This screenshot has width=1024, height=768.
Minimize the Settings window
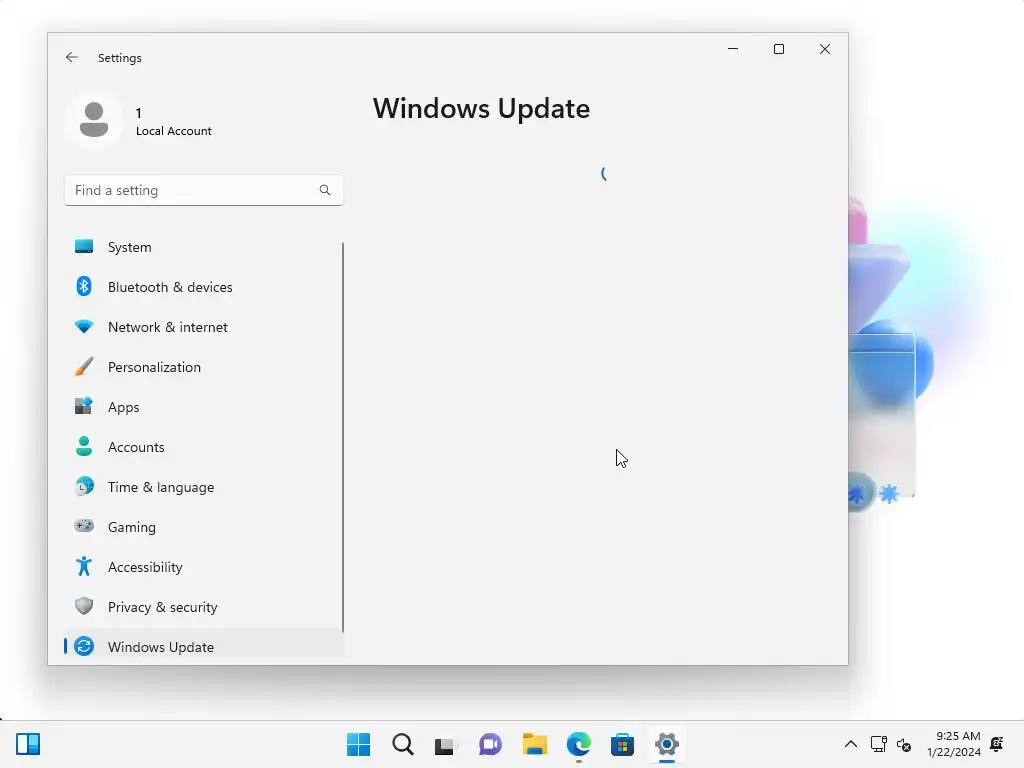click(733, 49)
